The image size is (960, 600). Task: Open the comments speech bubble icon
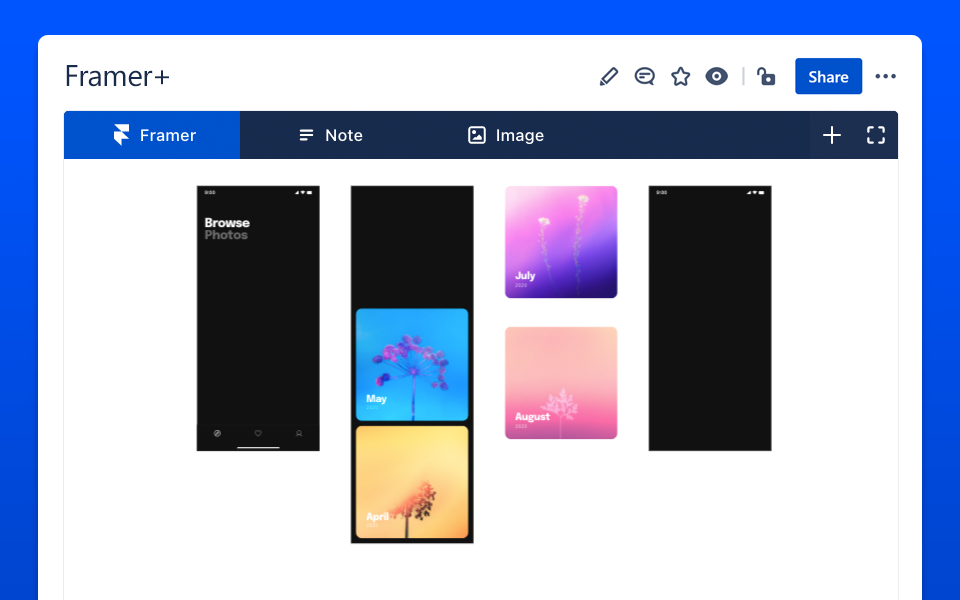point(645,77)
